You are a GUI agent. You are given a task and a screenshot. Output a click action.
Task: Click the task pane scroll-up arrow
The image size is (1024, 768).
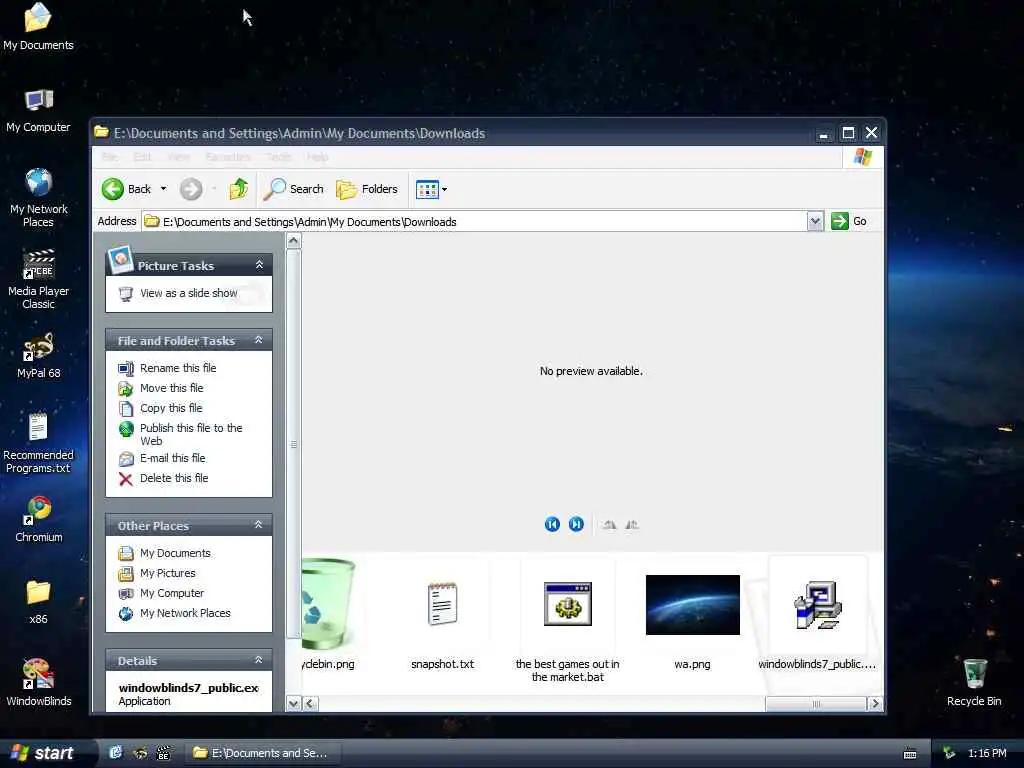pos(294,241)
